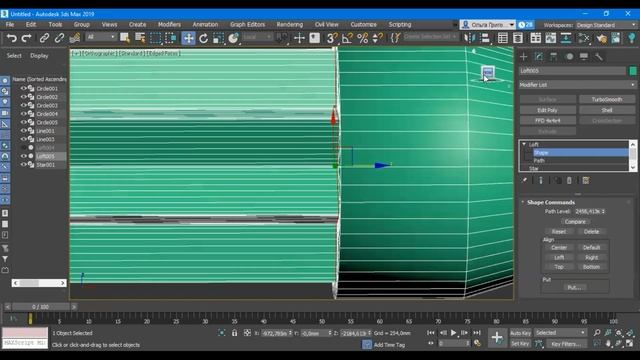This screenshot has height=360, width=640.
Task: Click the Bind to Space Warp icon
Action: coord(75,38)
